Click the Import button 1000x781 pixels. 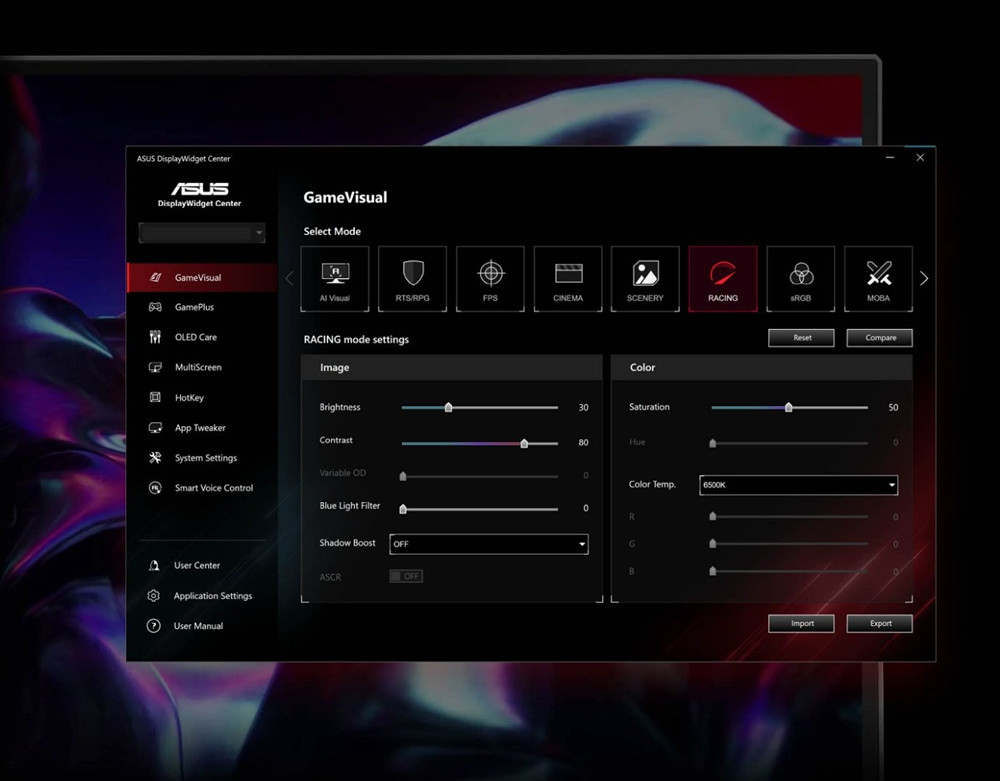[802, 624]
